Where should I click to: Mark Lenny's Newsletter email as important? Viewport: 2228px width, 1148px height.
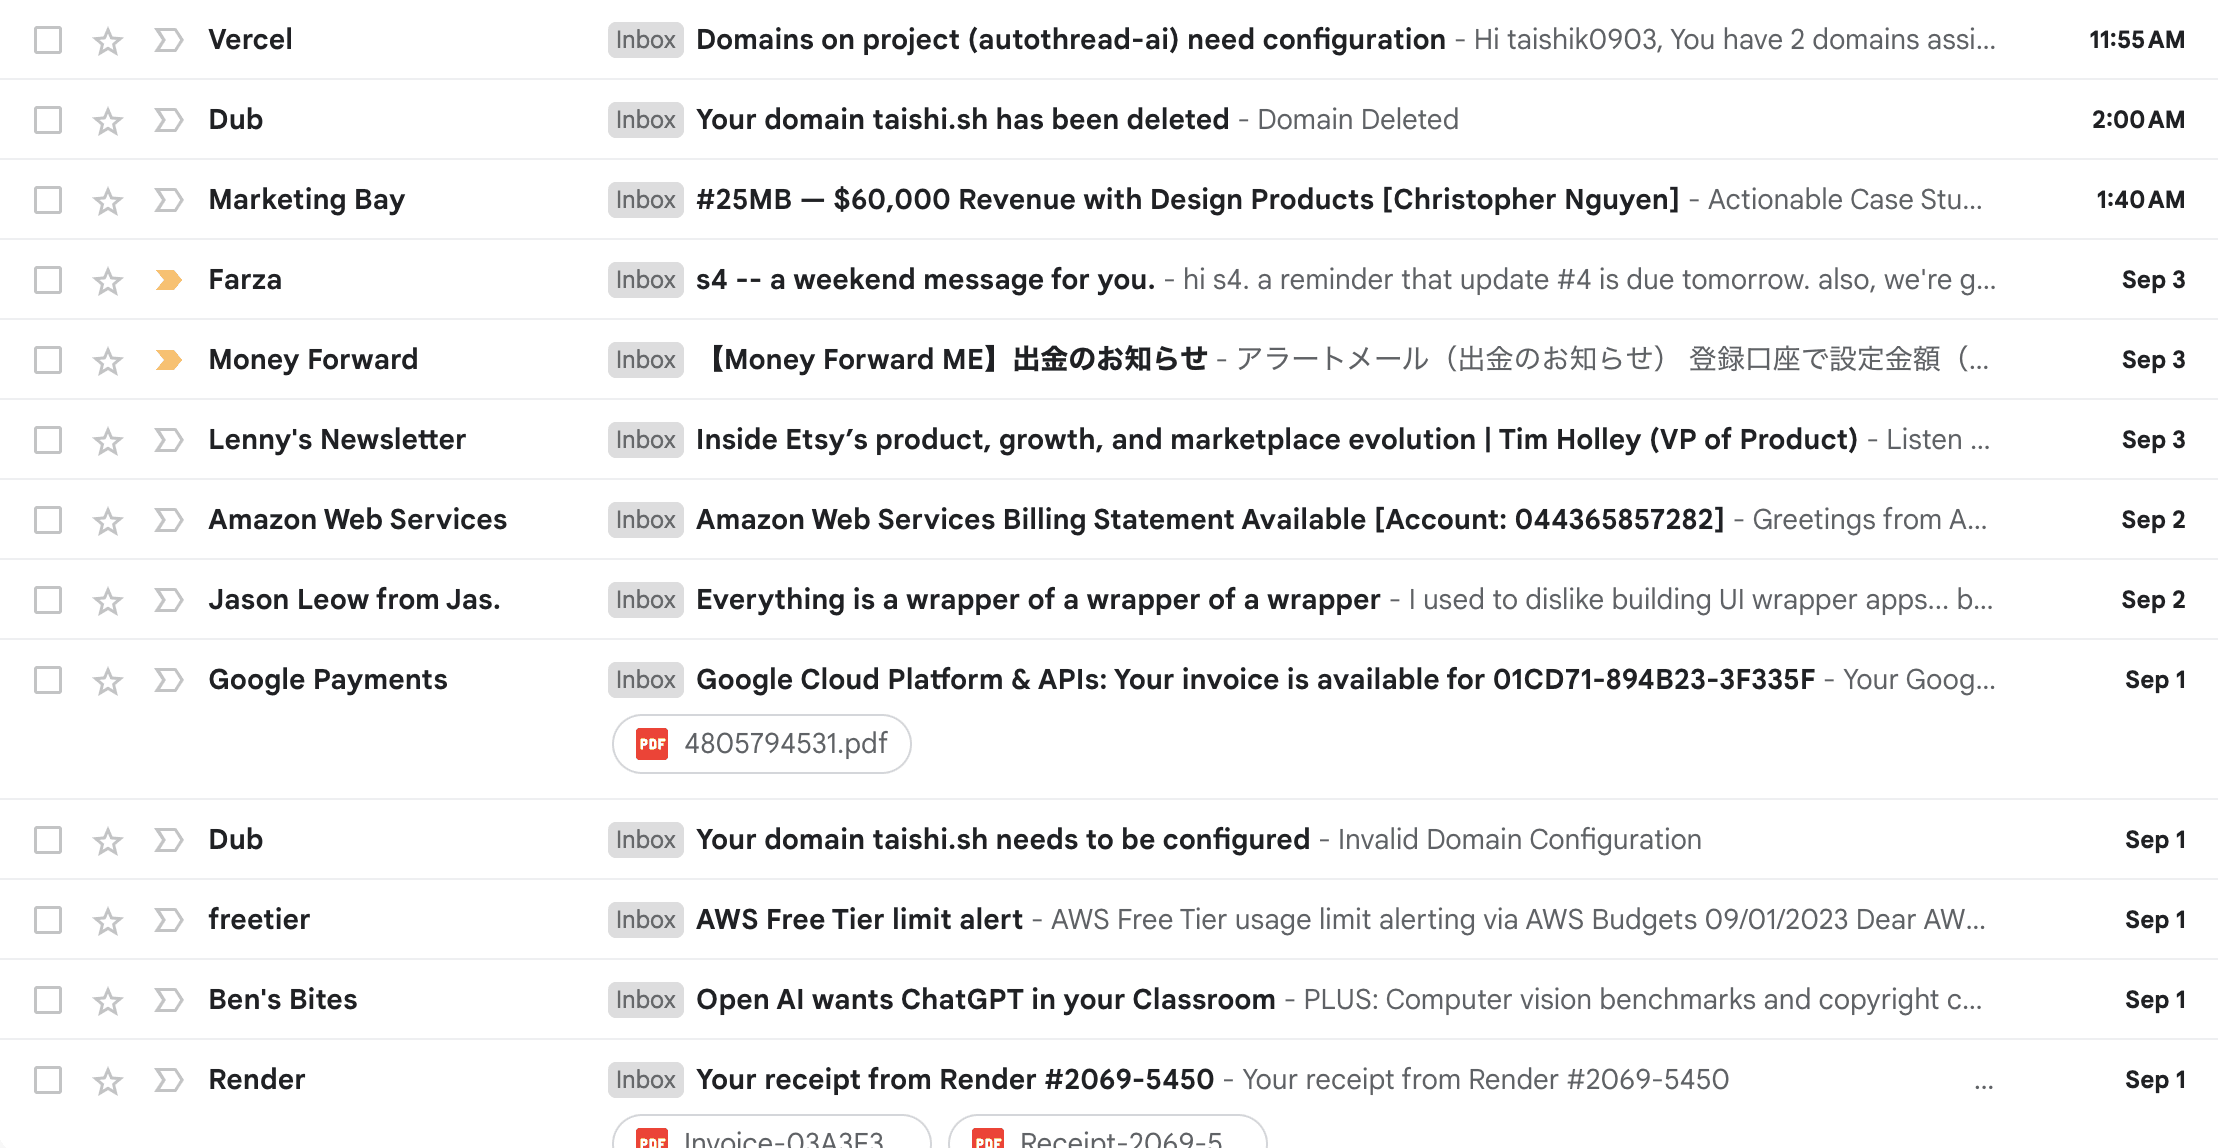click(x=169, y=440)
